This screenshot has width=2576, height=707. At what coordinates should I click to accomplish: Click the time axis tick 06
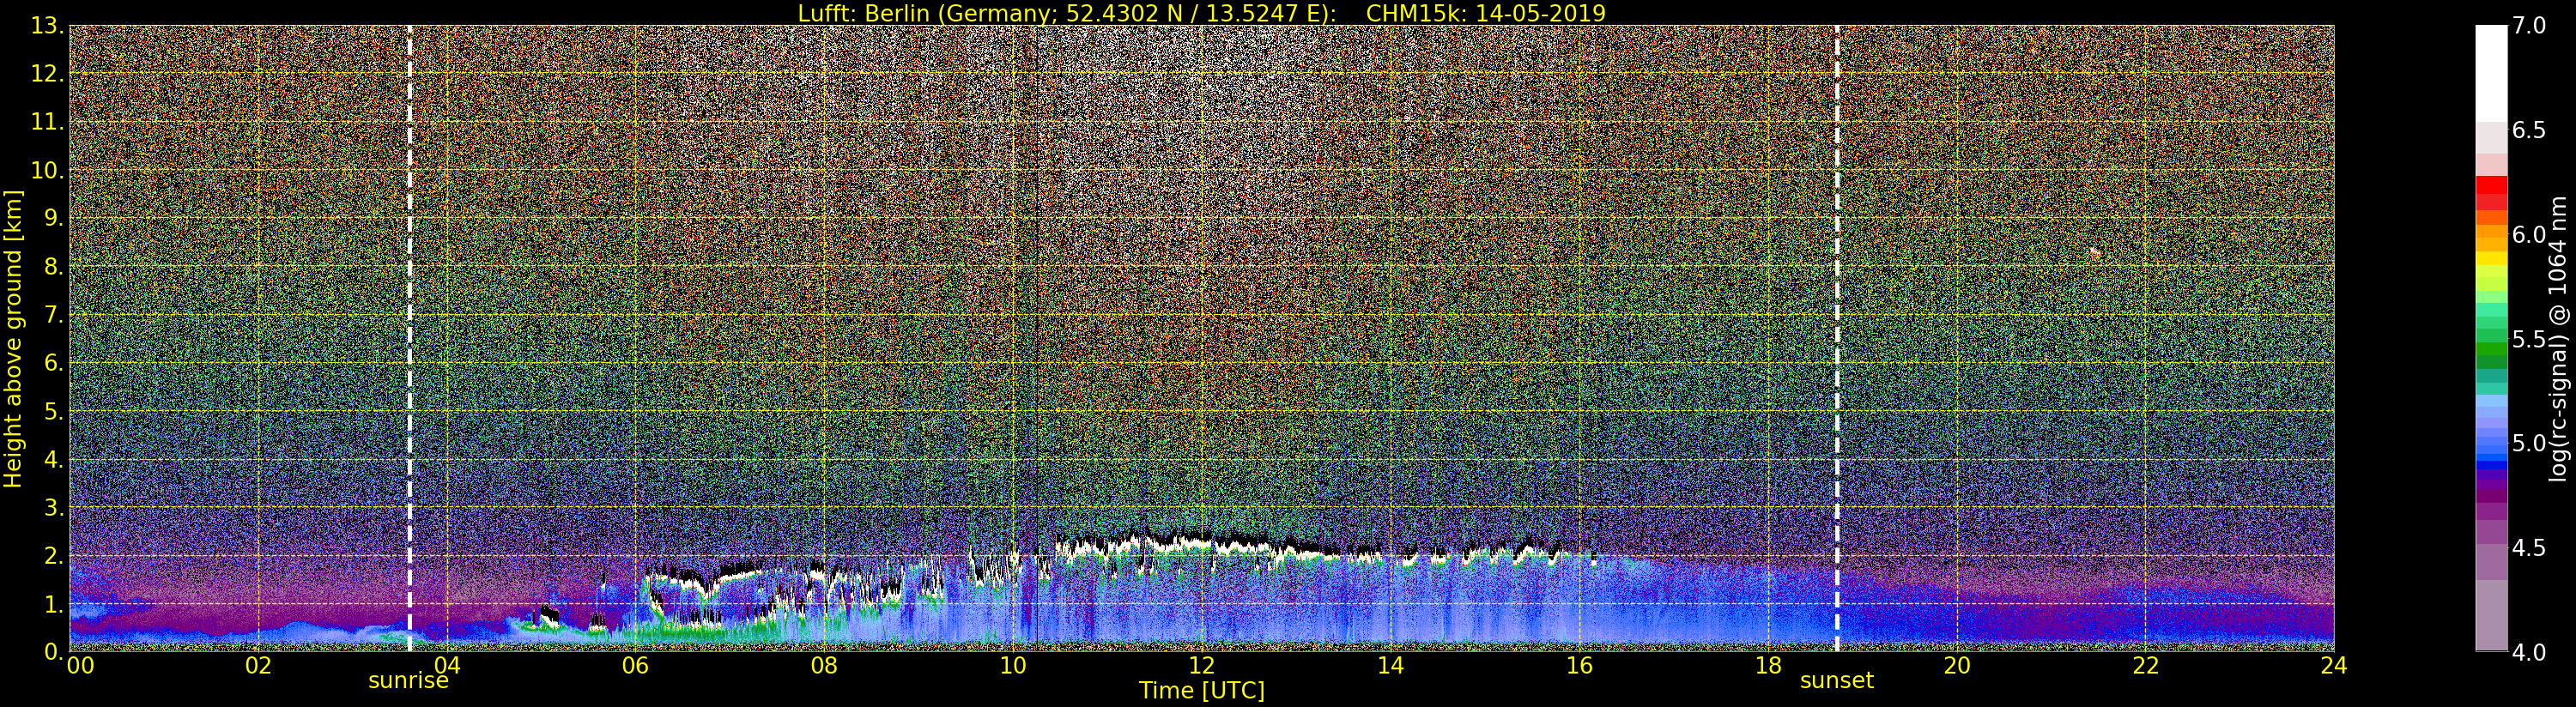coord(636,667)
